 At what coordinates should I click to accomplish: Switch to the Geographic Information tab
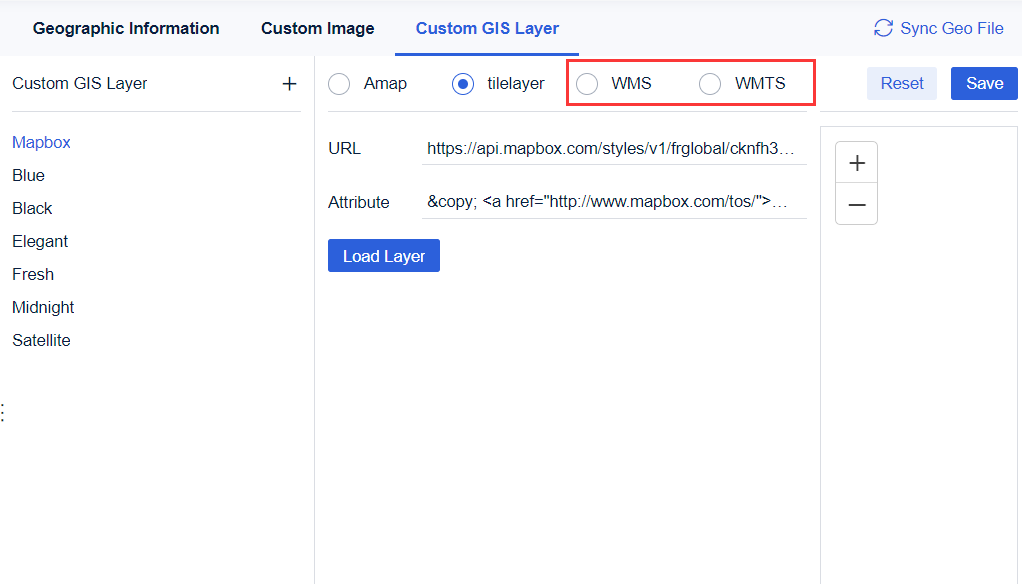coord(126,28)
